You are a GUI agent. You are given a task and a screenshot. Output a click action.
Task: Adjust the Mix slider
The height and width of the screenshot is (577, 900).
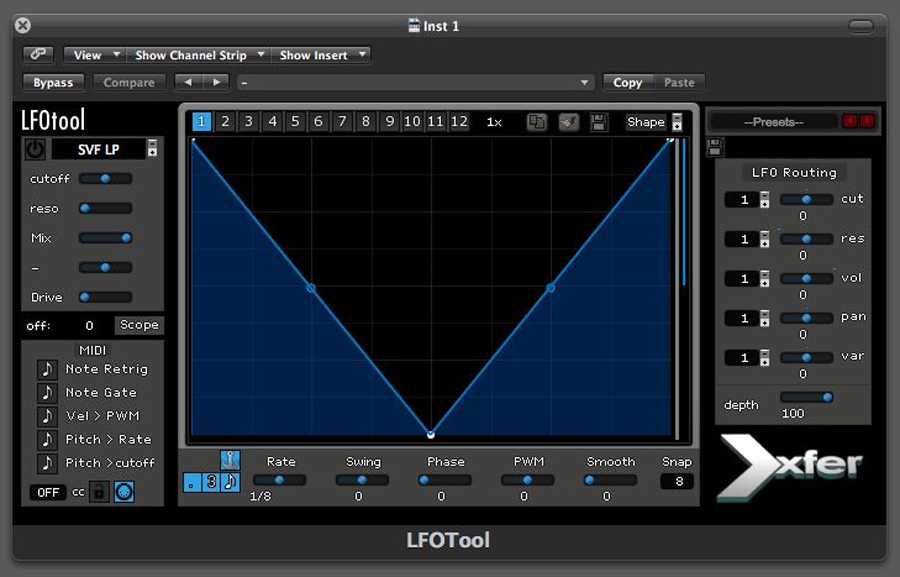pyautogui.click(x=106, y=238)
